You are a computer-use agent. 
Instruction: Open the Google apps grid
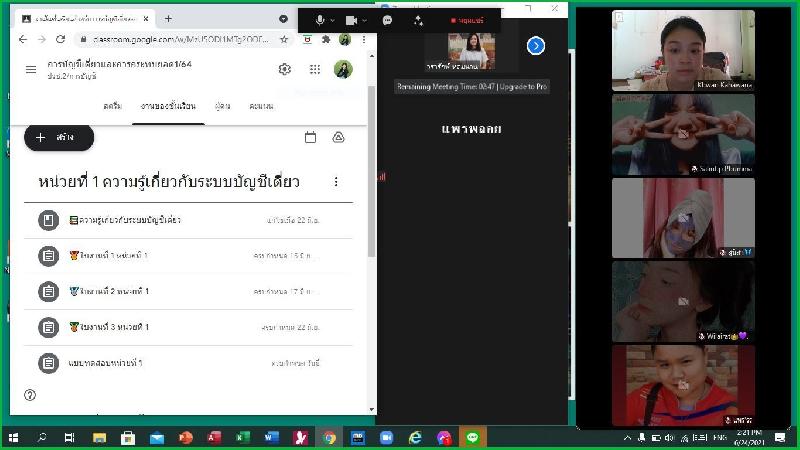click(x=315, y=69)
